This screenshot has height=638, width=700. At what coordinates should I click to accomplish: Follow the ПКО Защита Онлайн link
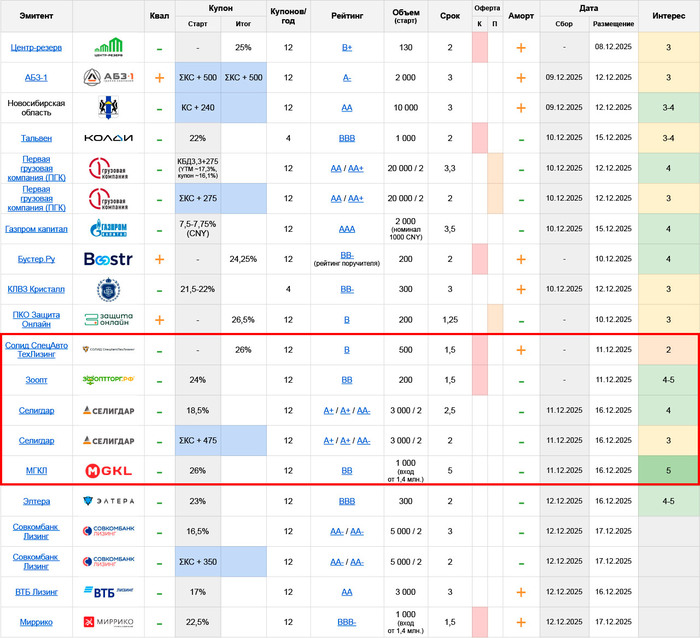point(37,320)
